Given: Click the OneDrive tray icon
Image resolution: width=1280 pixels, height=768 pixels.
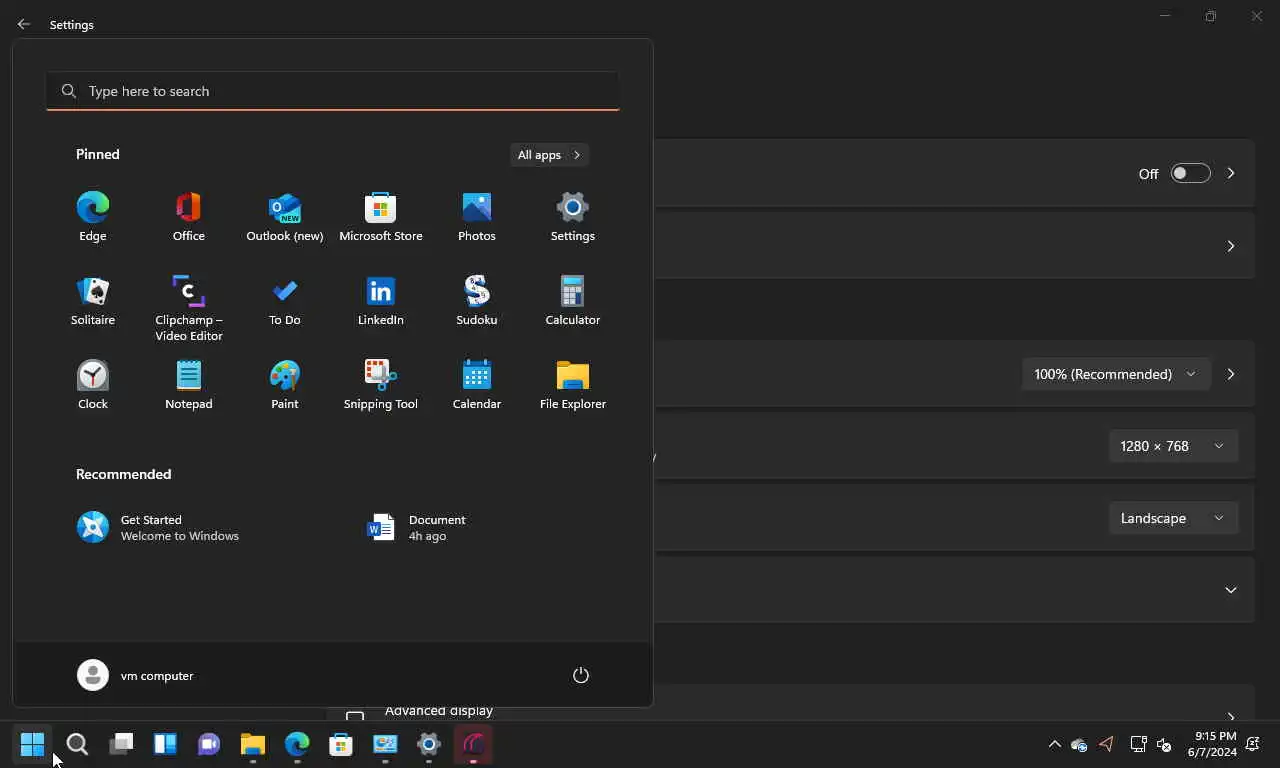Looking at the screenshot, I should 1079,744.
